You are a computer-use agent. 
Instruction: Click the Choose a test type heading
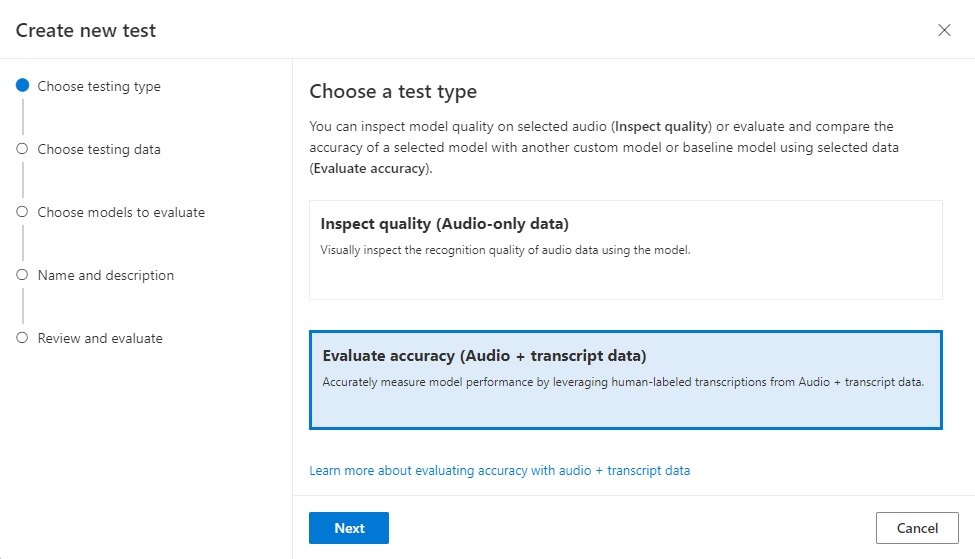[393, 92]
